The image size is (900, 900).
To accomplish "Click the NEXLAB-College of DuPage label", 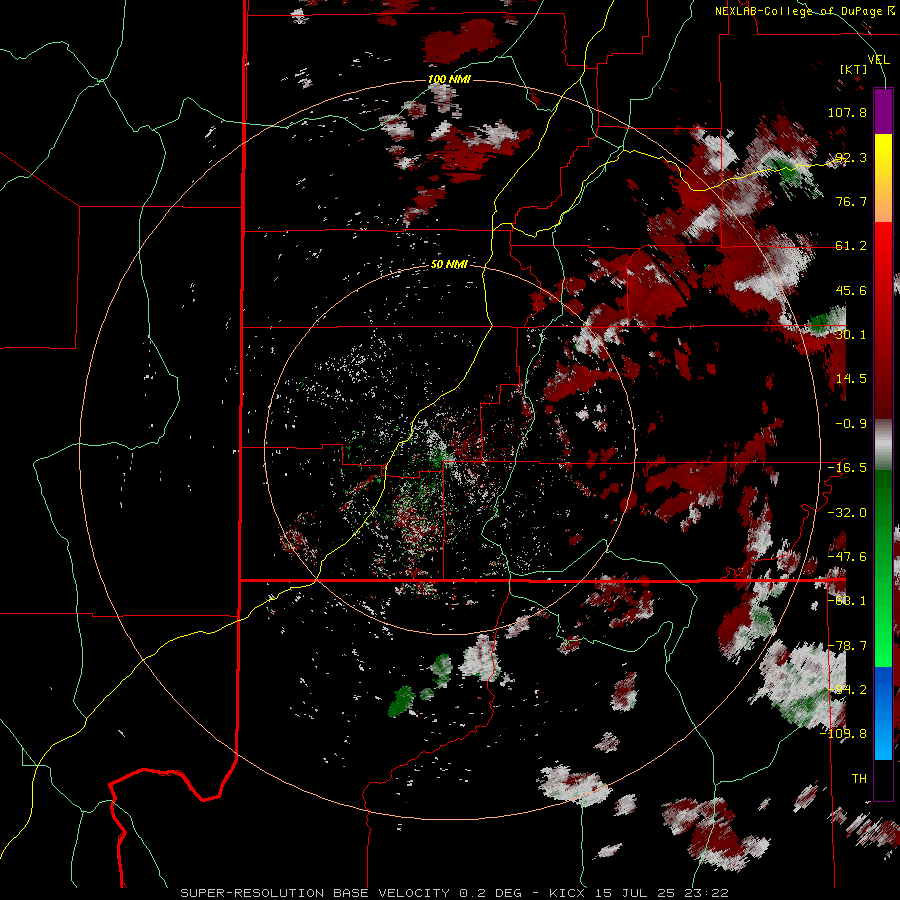I will [x=799, y=11].
